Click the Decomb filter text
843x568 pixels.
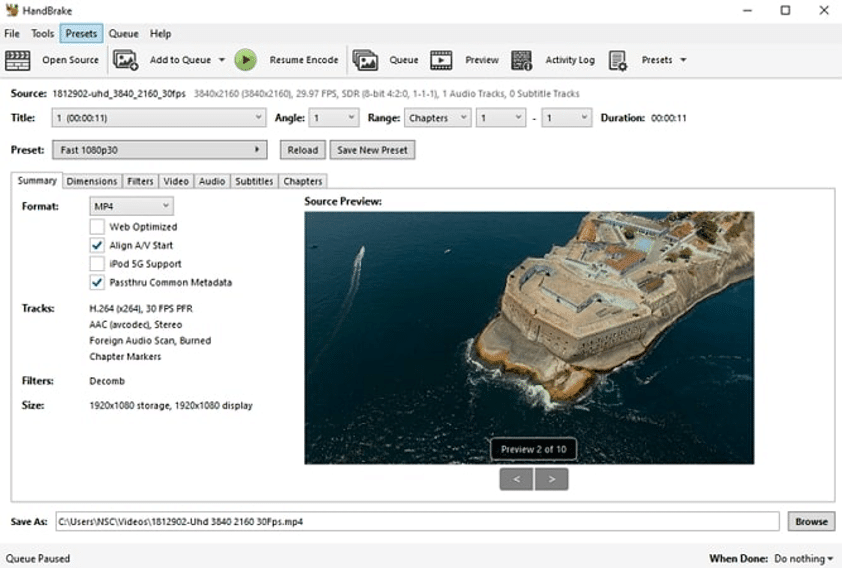tap(107, 381)
